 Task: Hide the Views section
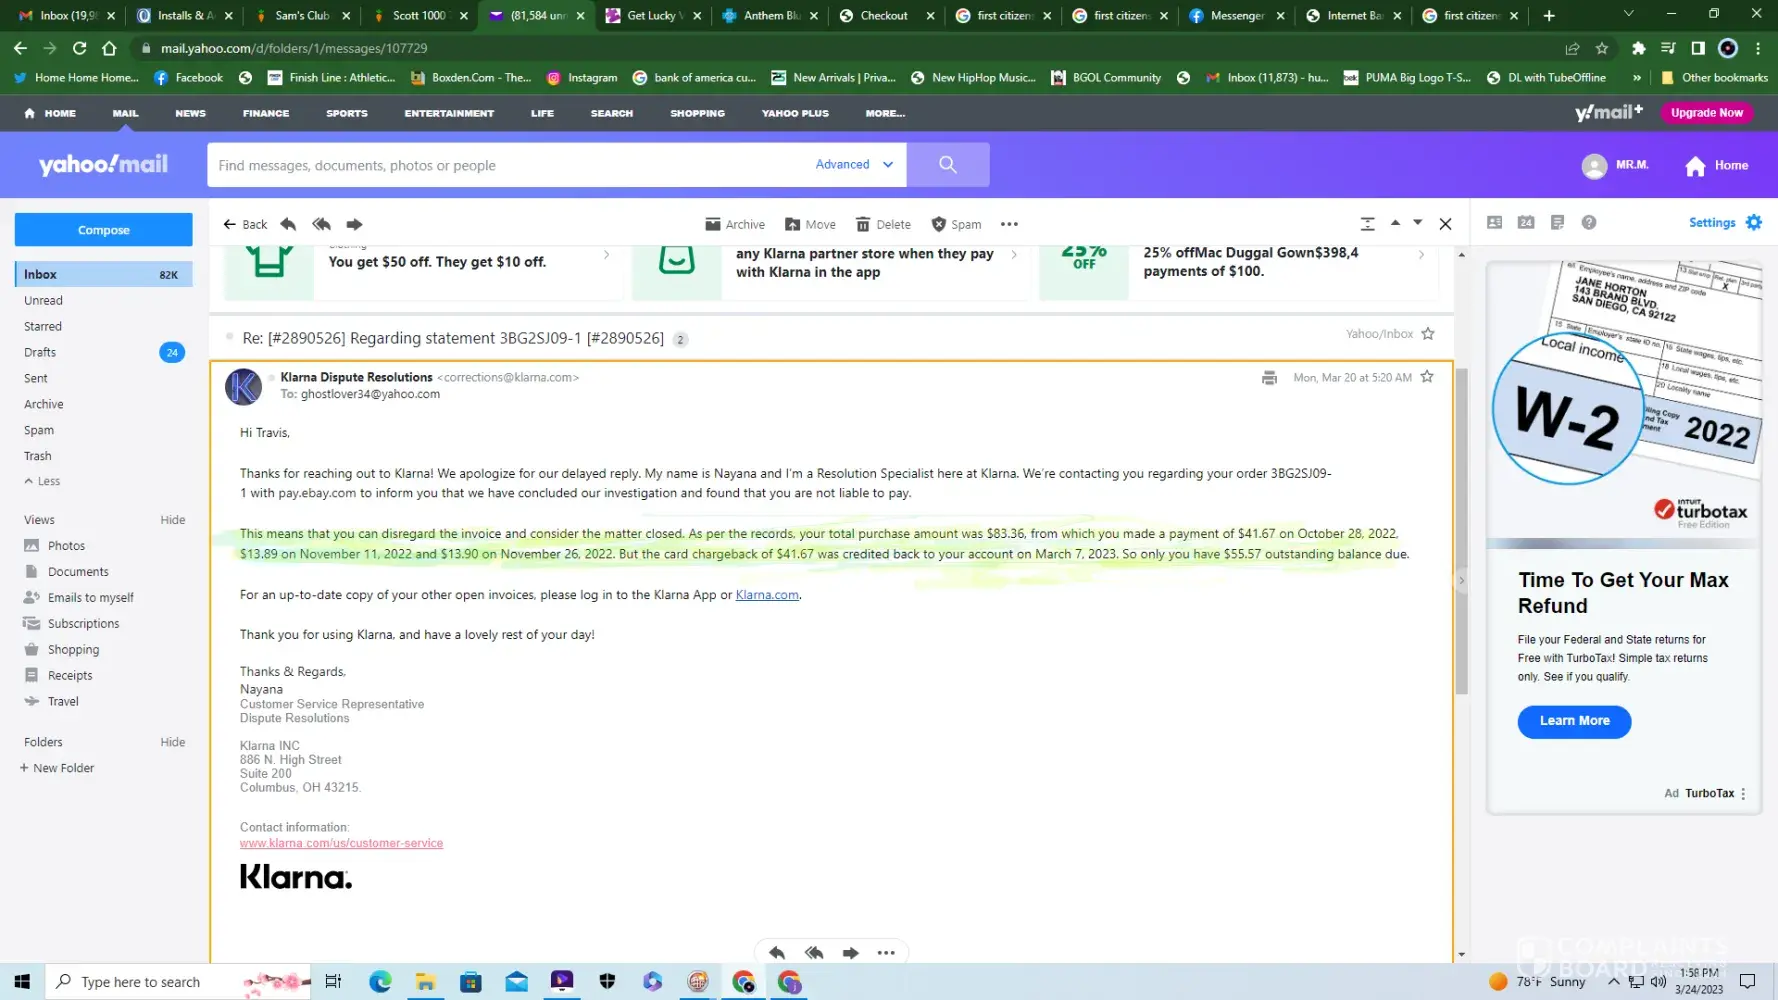(172, 520)
